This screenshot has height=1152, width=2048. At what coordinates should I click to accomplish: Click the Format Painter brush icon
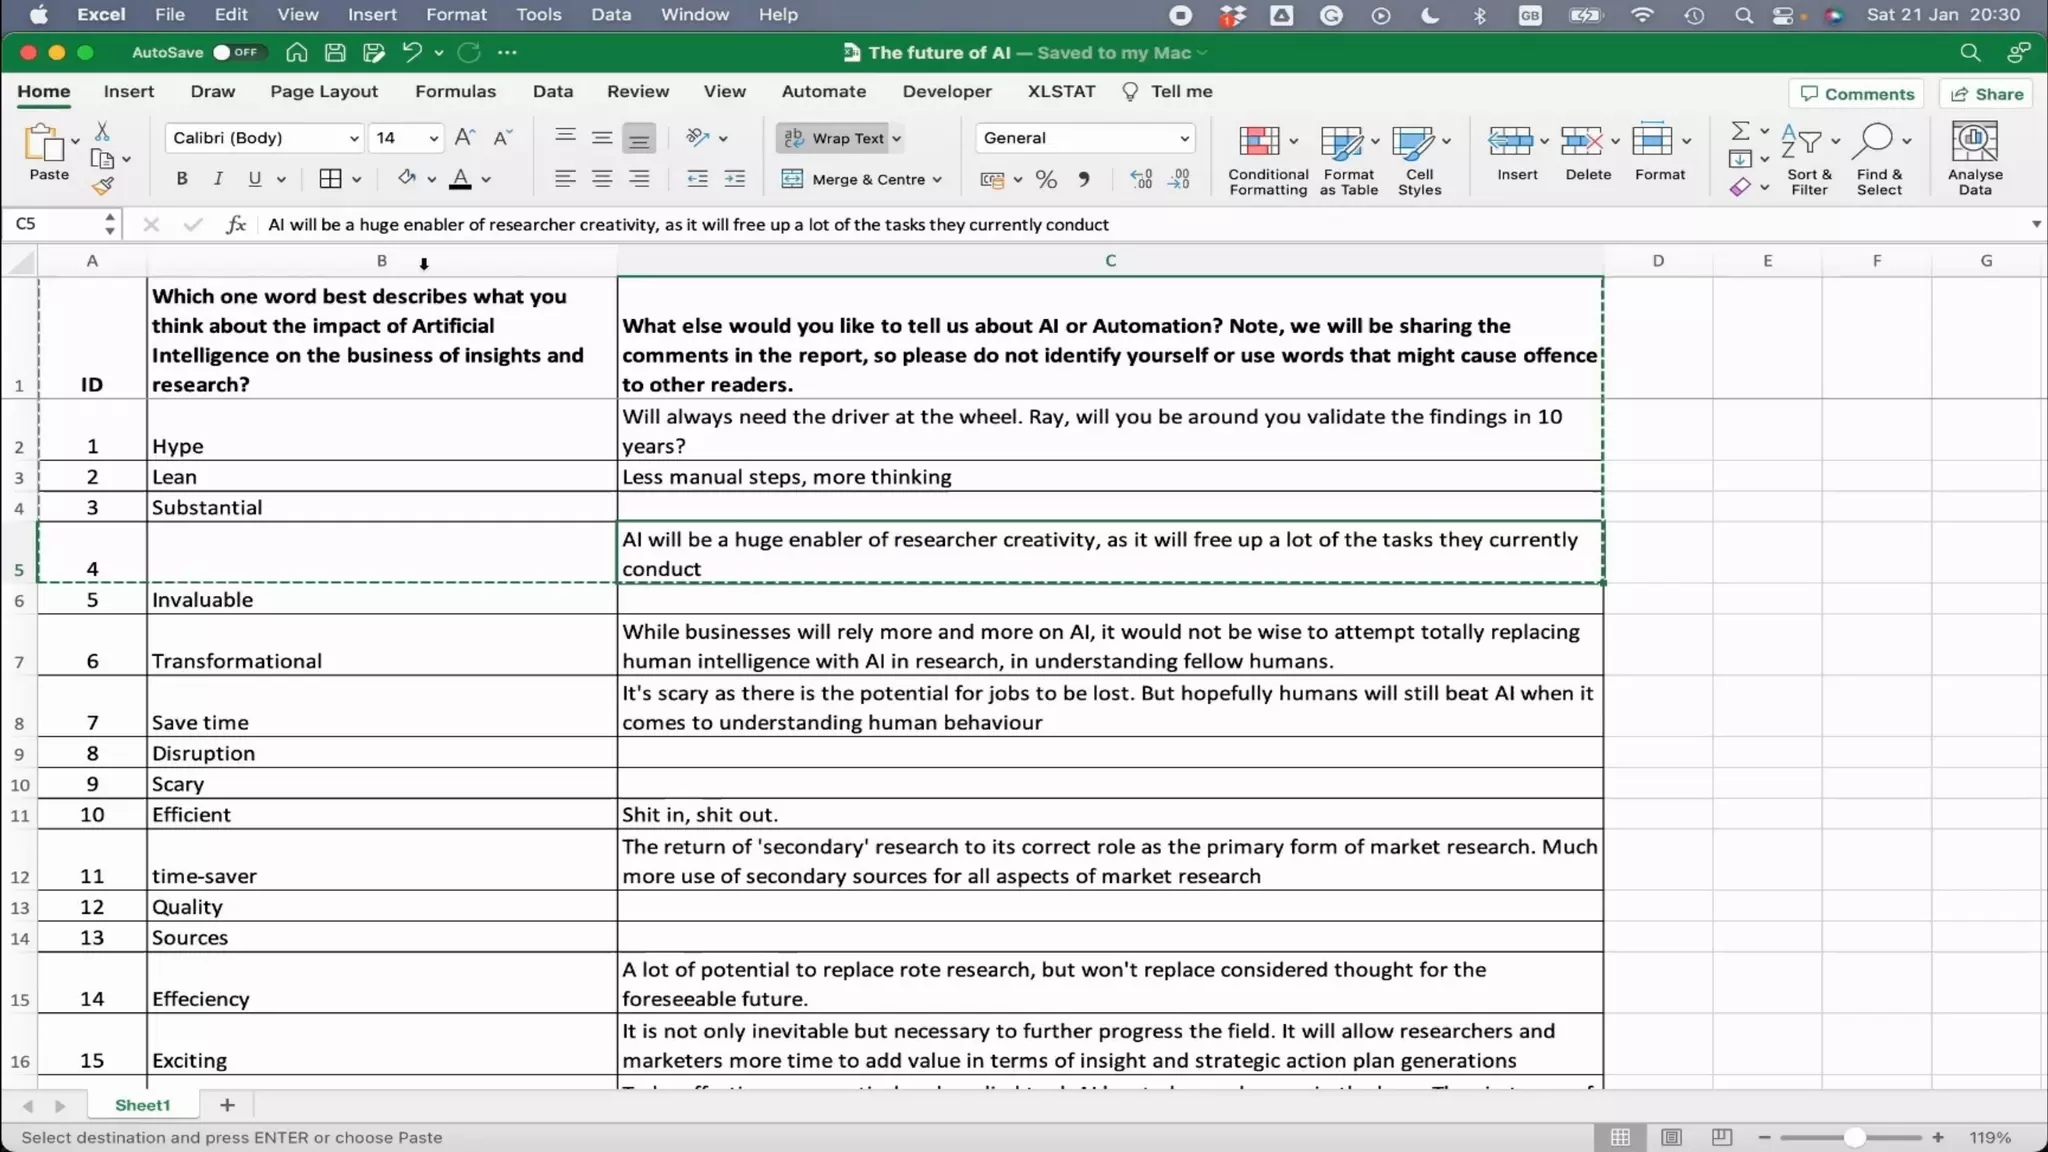pos(103,185)
